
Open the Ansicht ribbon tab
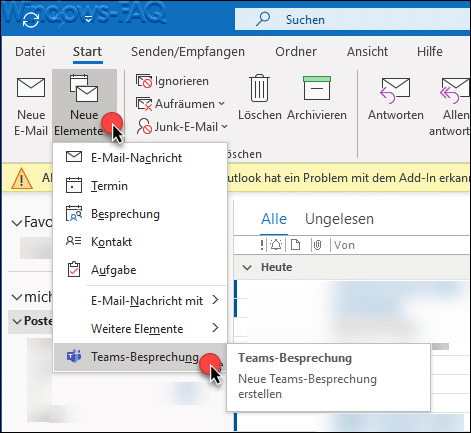click(367, 52)
